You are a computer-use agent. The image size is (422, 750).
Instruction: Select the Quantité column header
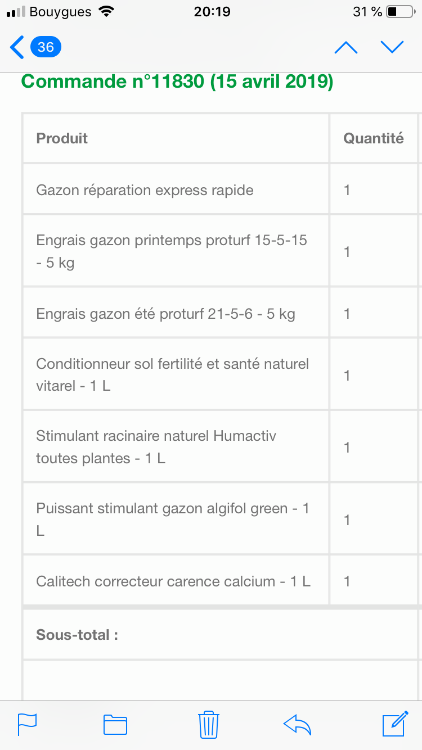[373, 138]
